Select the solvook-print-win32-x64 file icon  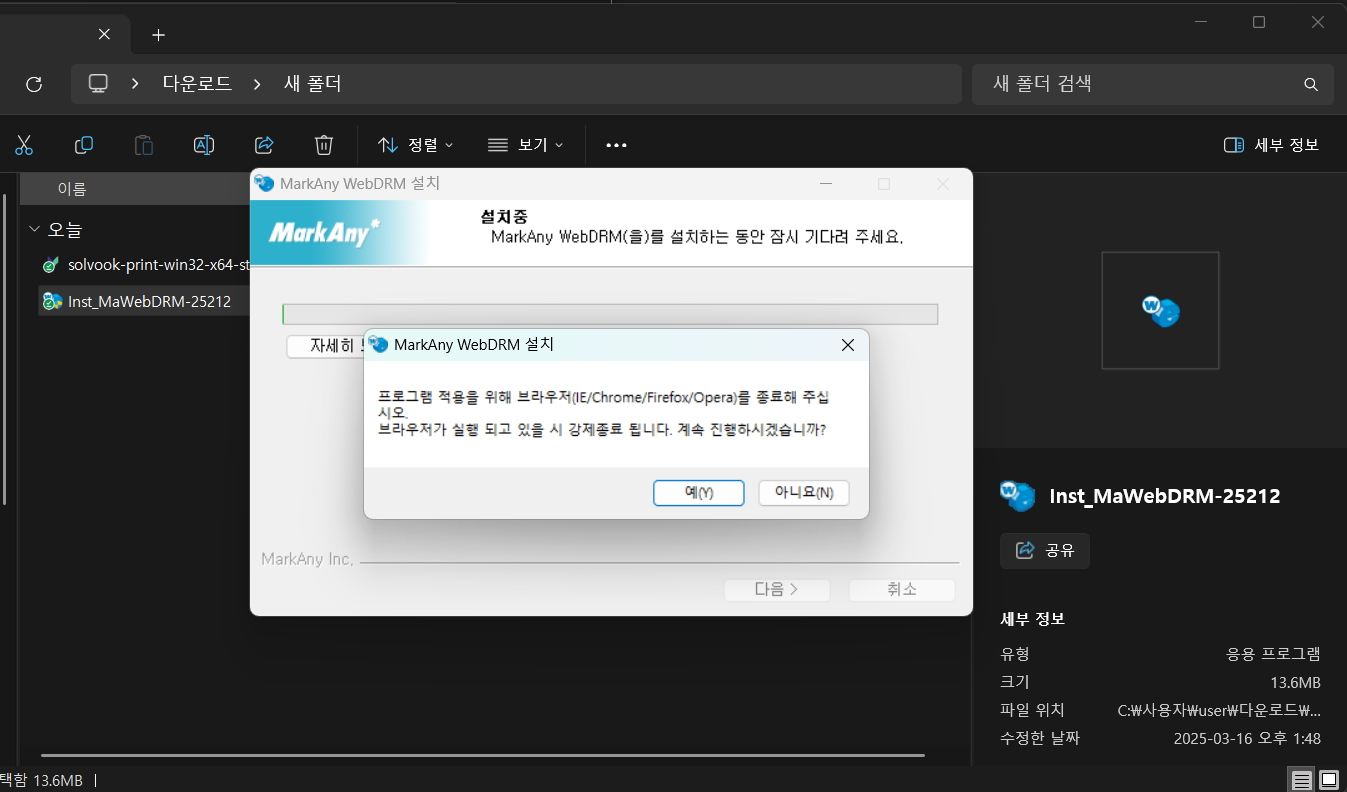(x=51, y=265)
